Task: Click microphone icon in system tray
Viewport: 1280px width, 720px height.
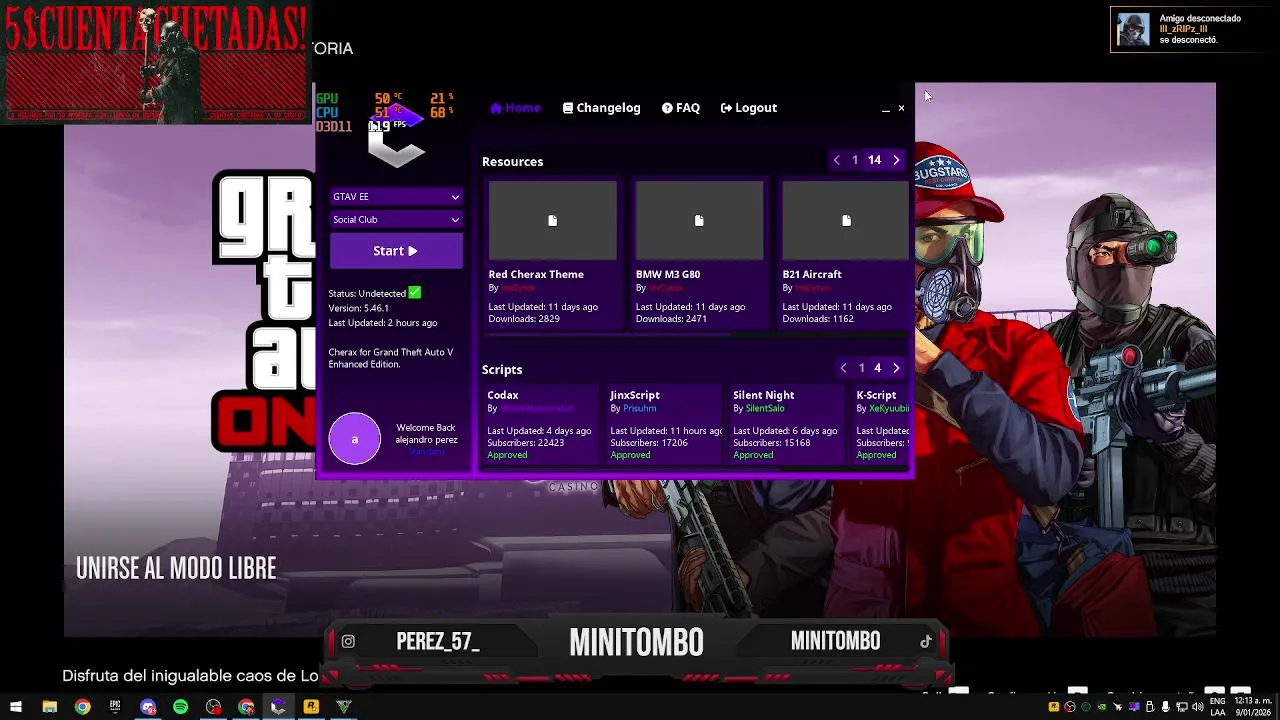Action: tap(1166, 707)
